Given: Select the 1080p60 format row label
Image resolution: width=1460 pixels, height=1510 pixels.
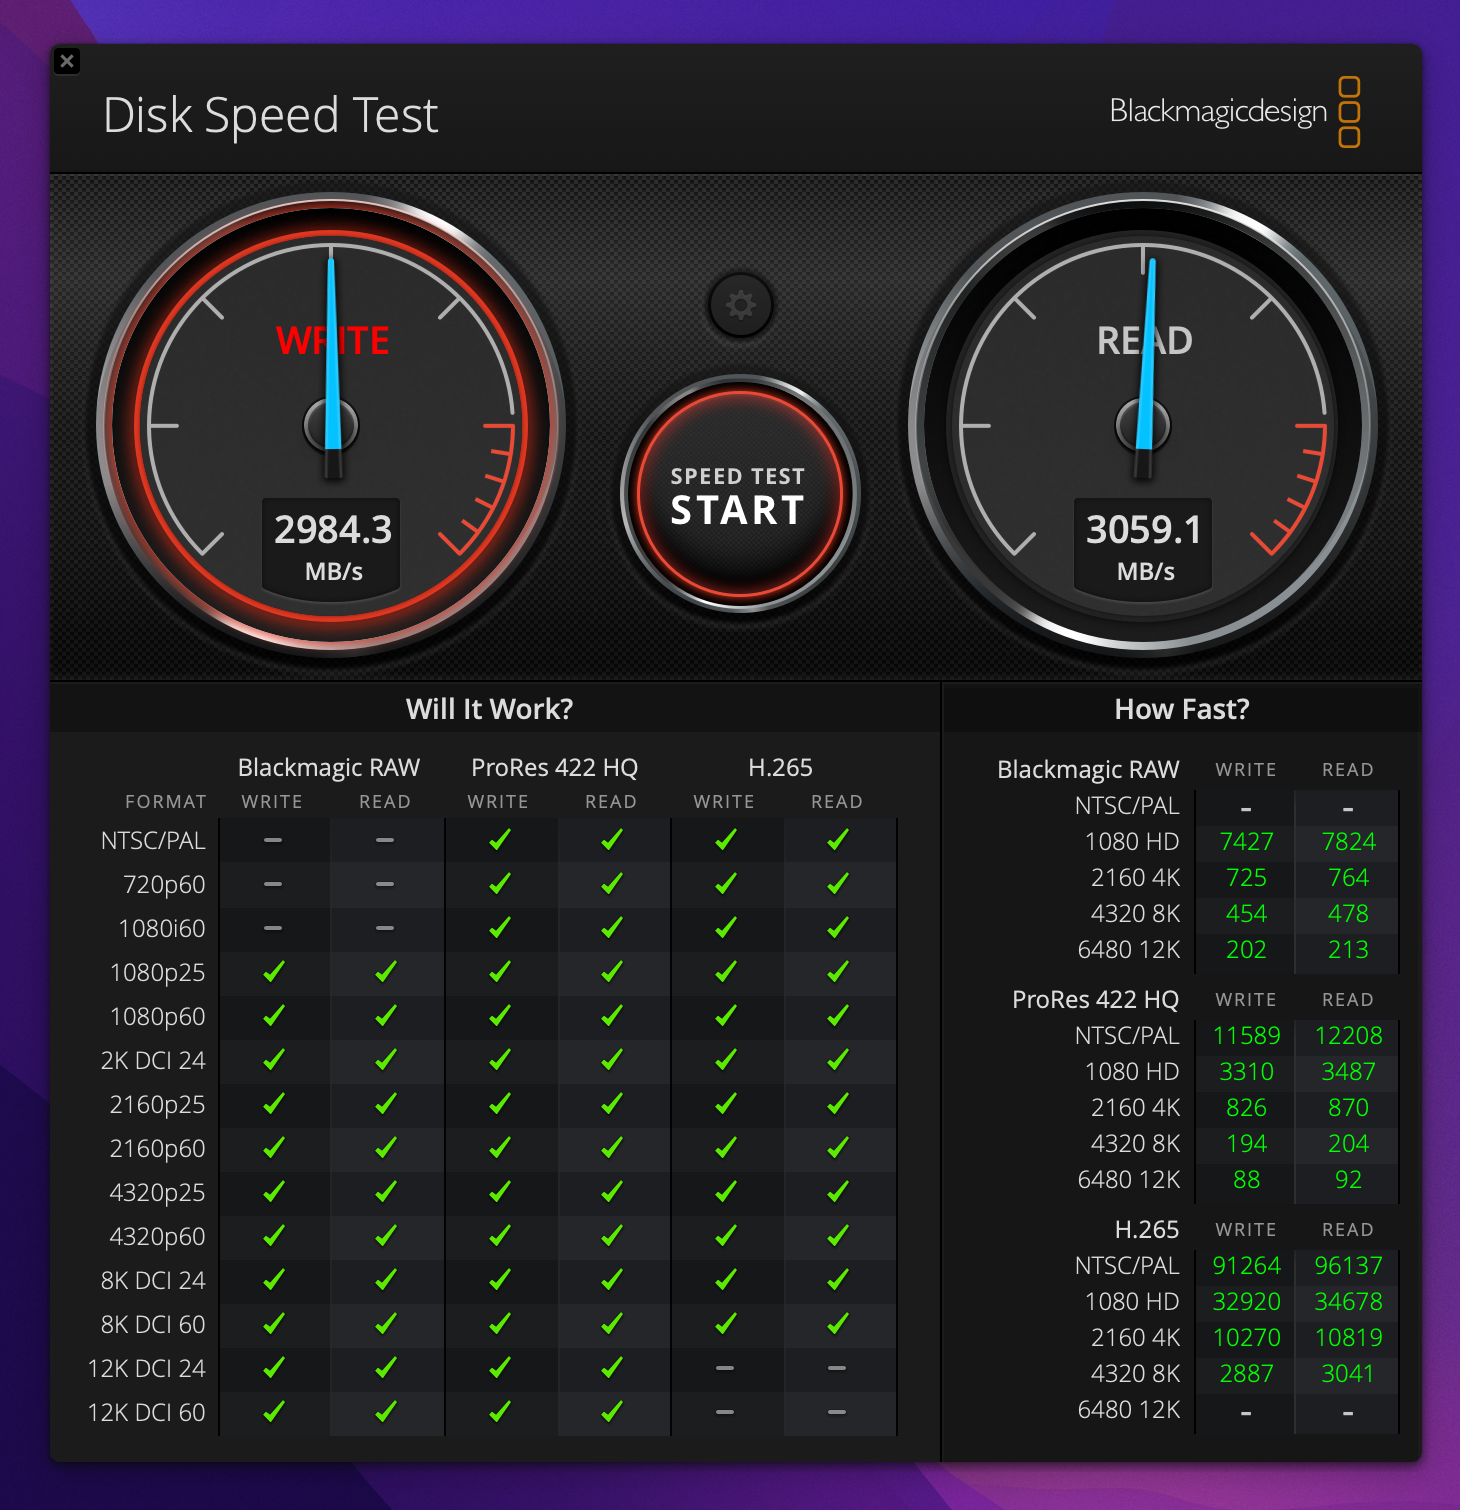Looking at the screenshot, I should pos(157,1016).
